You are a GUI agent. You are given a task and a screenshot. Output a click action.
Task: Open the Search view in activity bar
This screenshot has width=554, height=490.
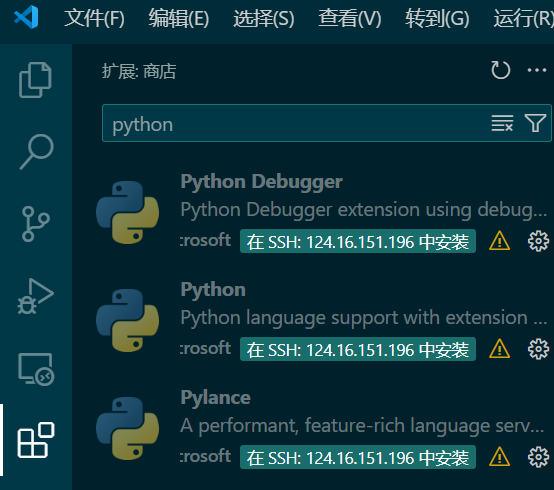tap(36, 152)
